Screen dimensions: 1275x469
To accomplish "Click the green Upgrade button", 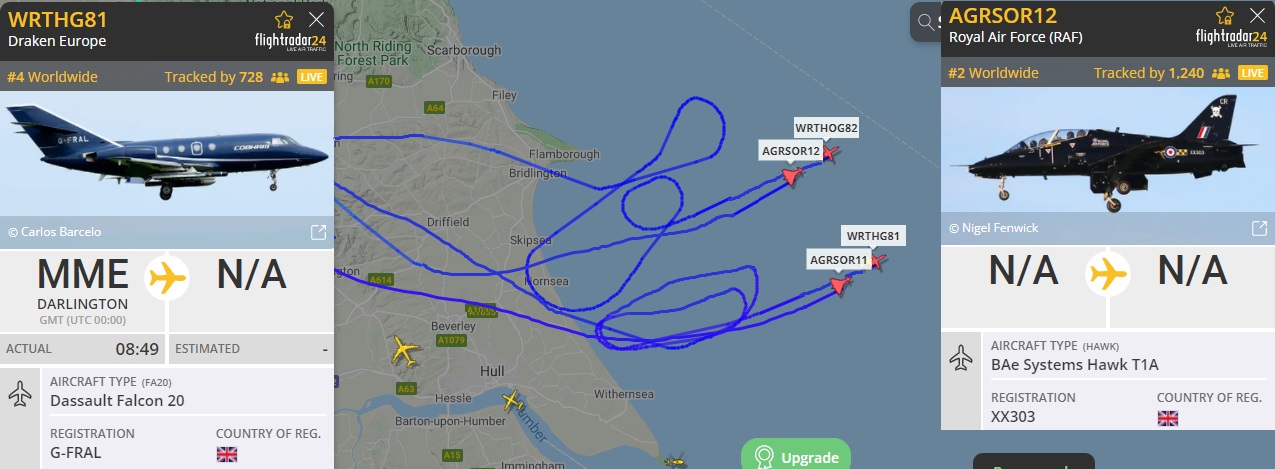I will click(x=796, y=457).
